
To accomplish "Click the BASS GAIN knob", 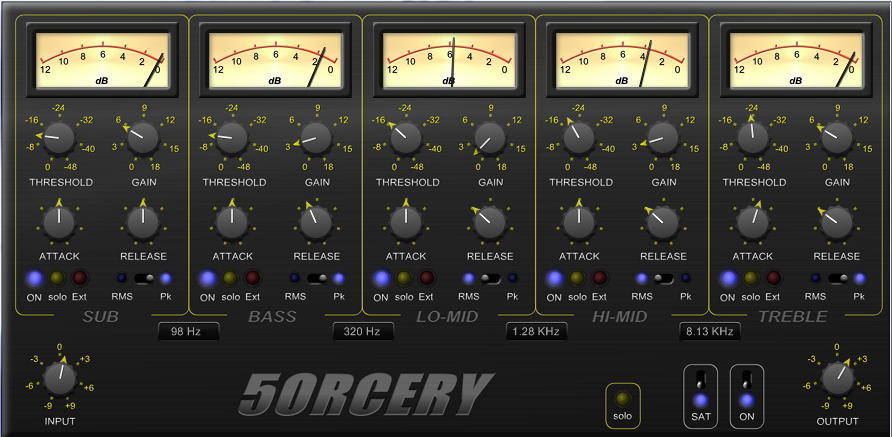I will click(316, 137).
